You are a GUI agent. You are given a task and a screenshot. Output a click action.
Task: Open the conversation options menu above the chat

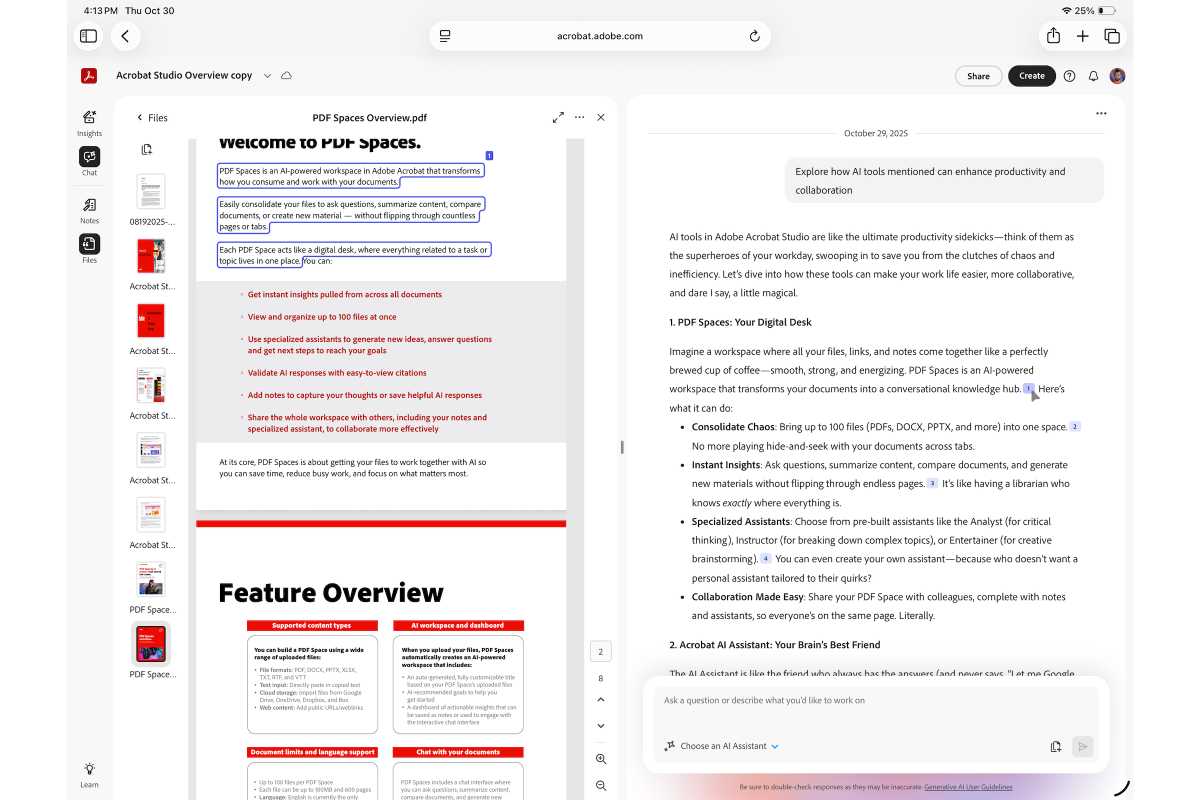click(1101, 113)
